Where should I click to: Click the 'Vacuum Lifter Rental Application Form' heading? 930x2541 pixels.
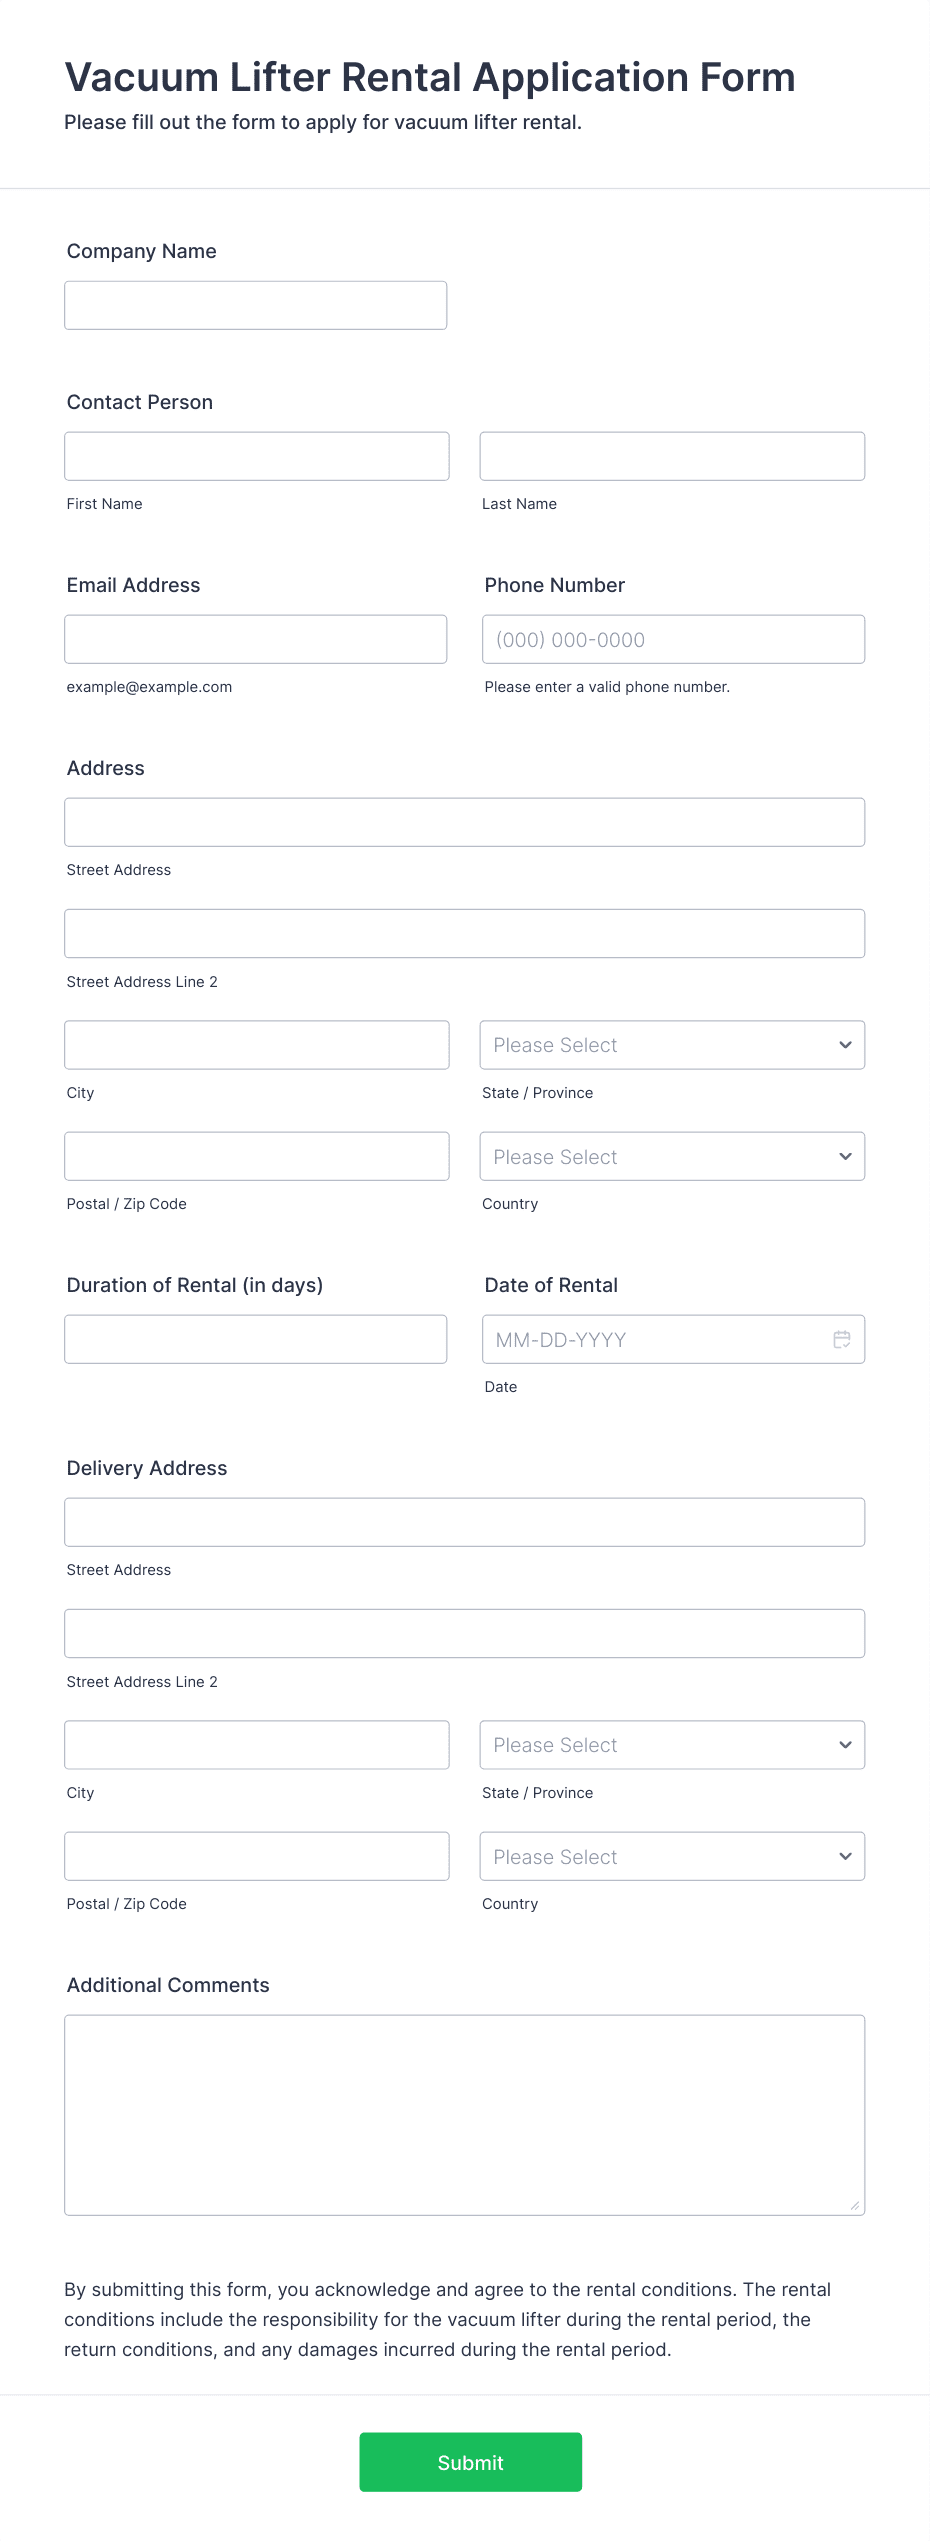[430, 77]
